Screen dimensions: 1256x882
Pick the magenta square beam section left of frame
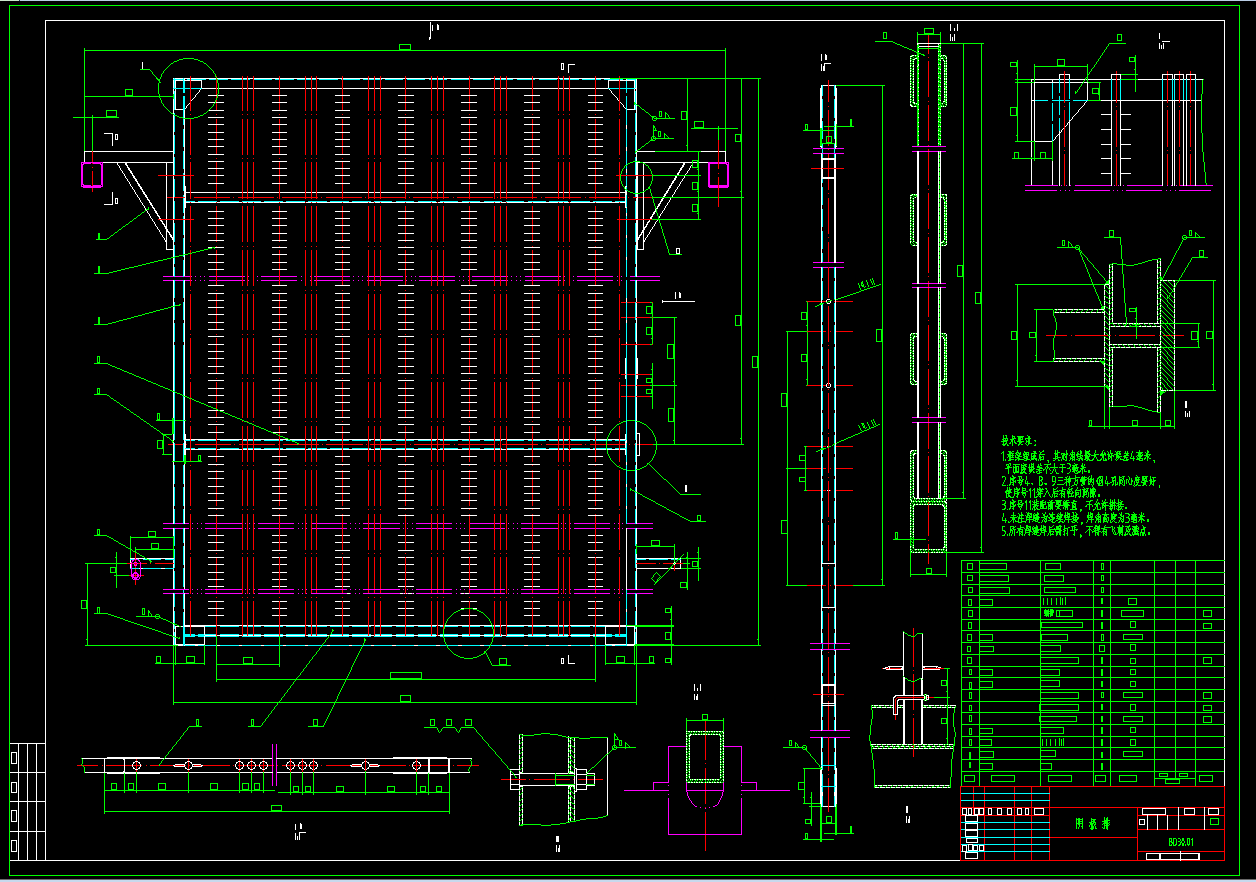coord(92,174)
